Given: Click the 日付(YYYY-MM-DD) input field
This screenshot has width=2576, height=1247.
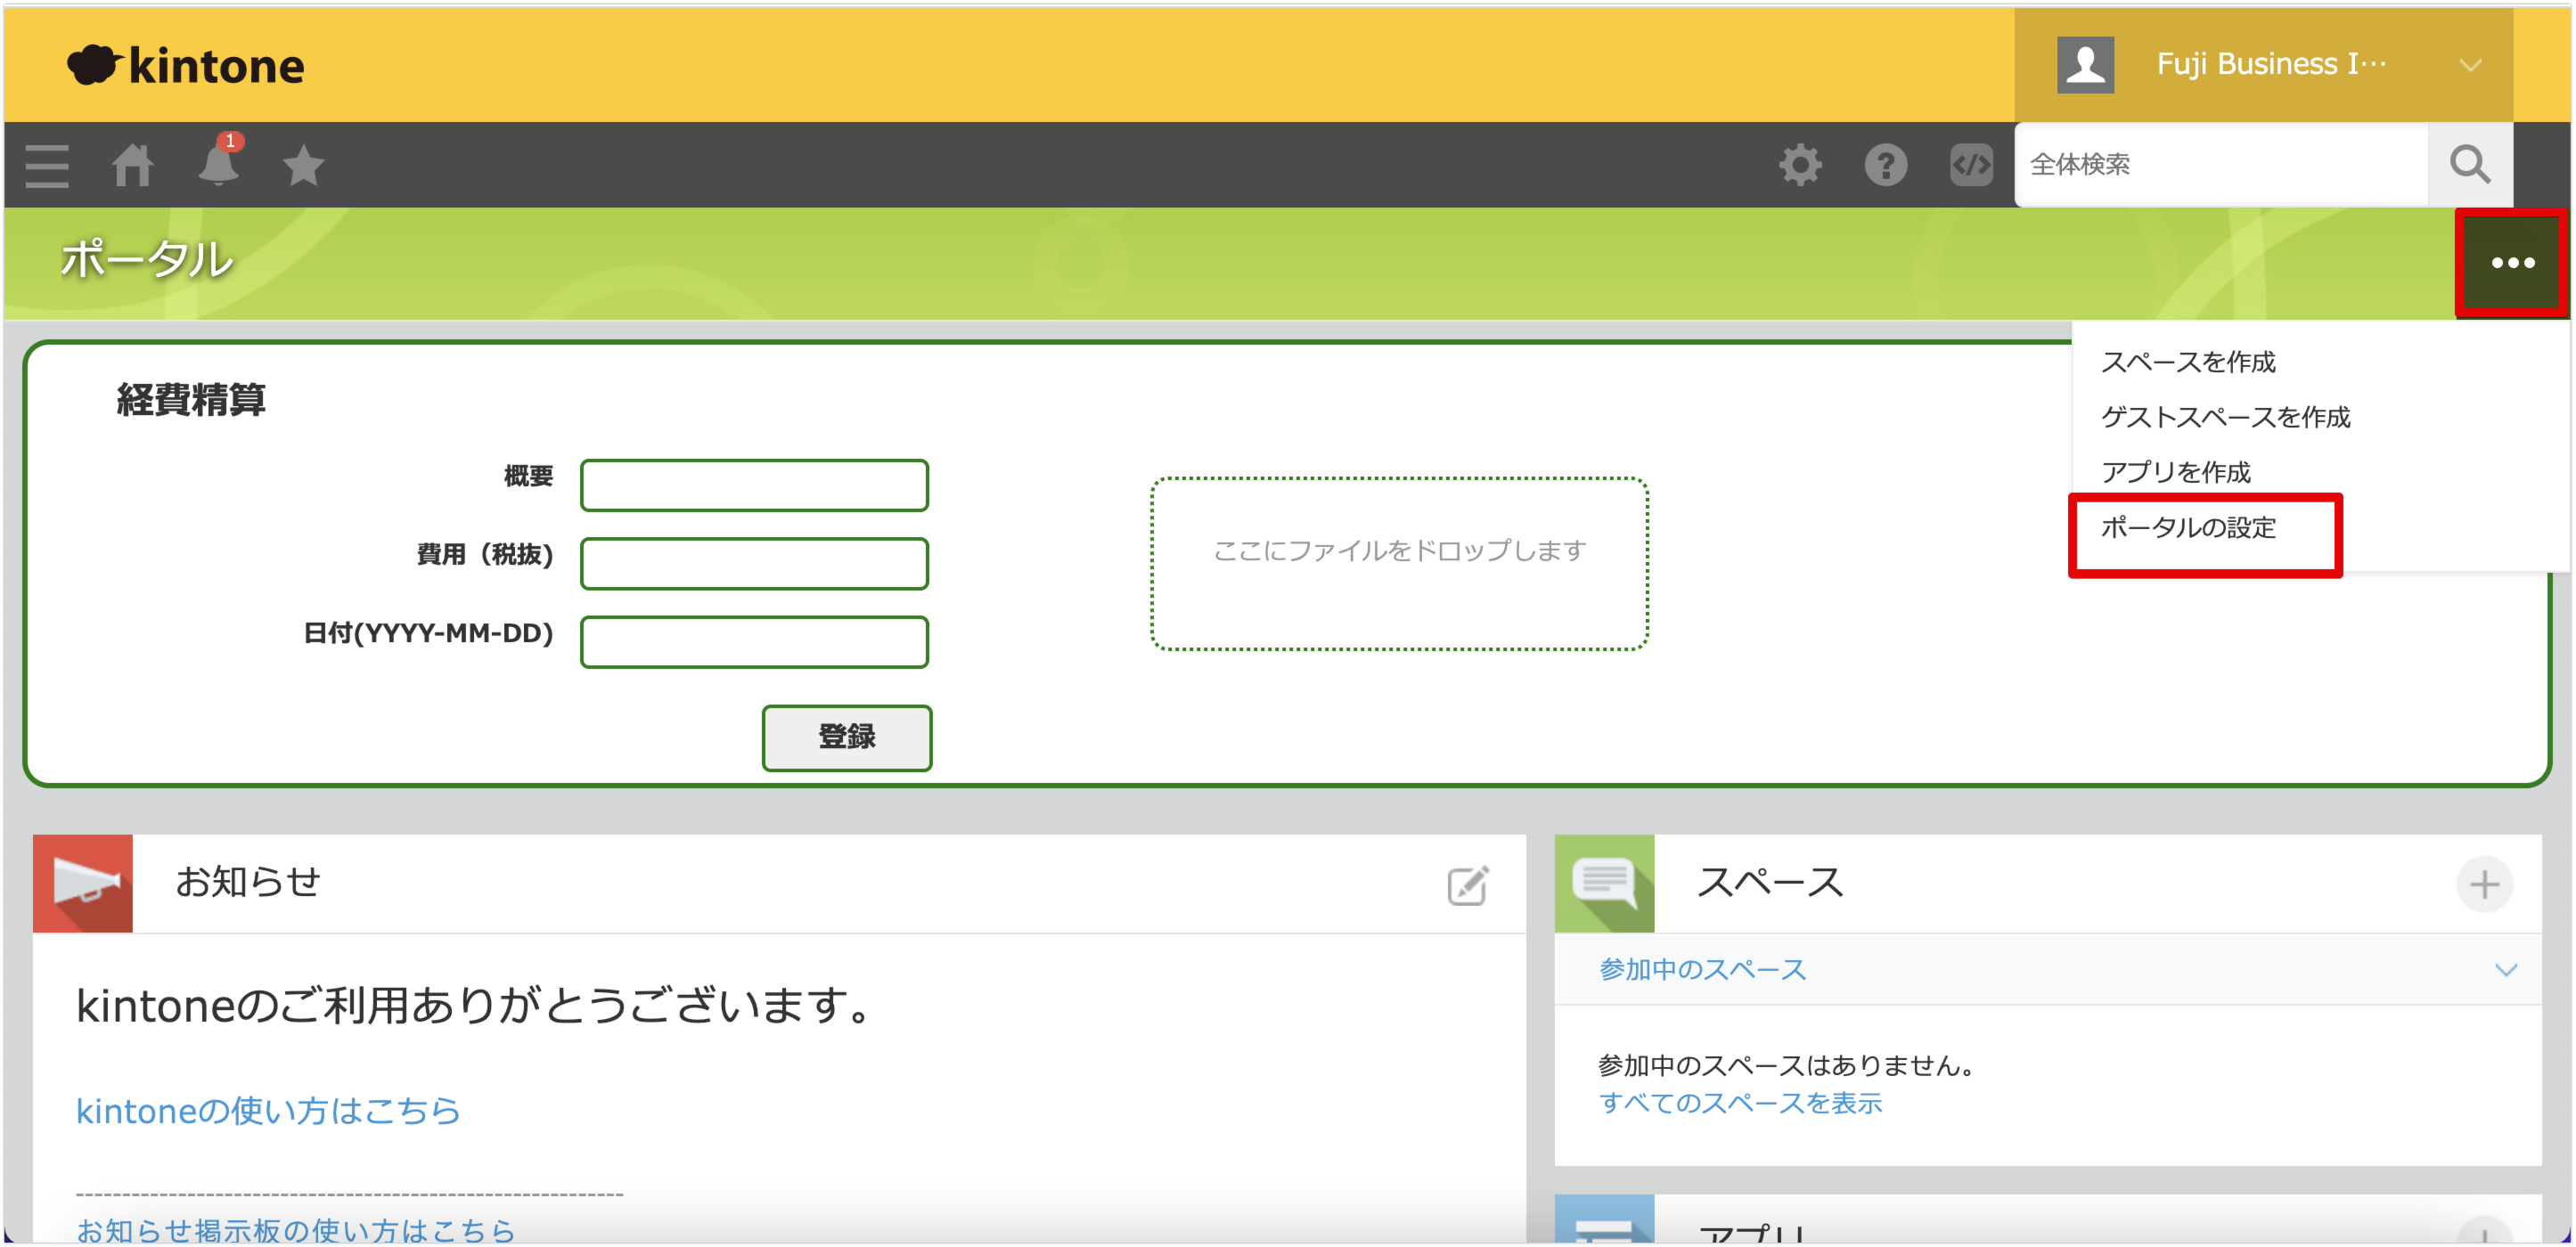Looking at the screenshot, I should (754, 642).
